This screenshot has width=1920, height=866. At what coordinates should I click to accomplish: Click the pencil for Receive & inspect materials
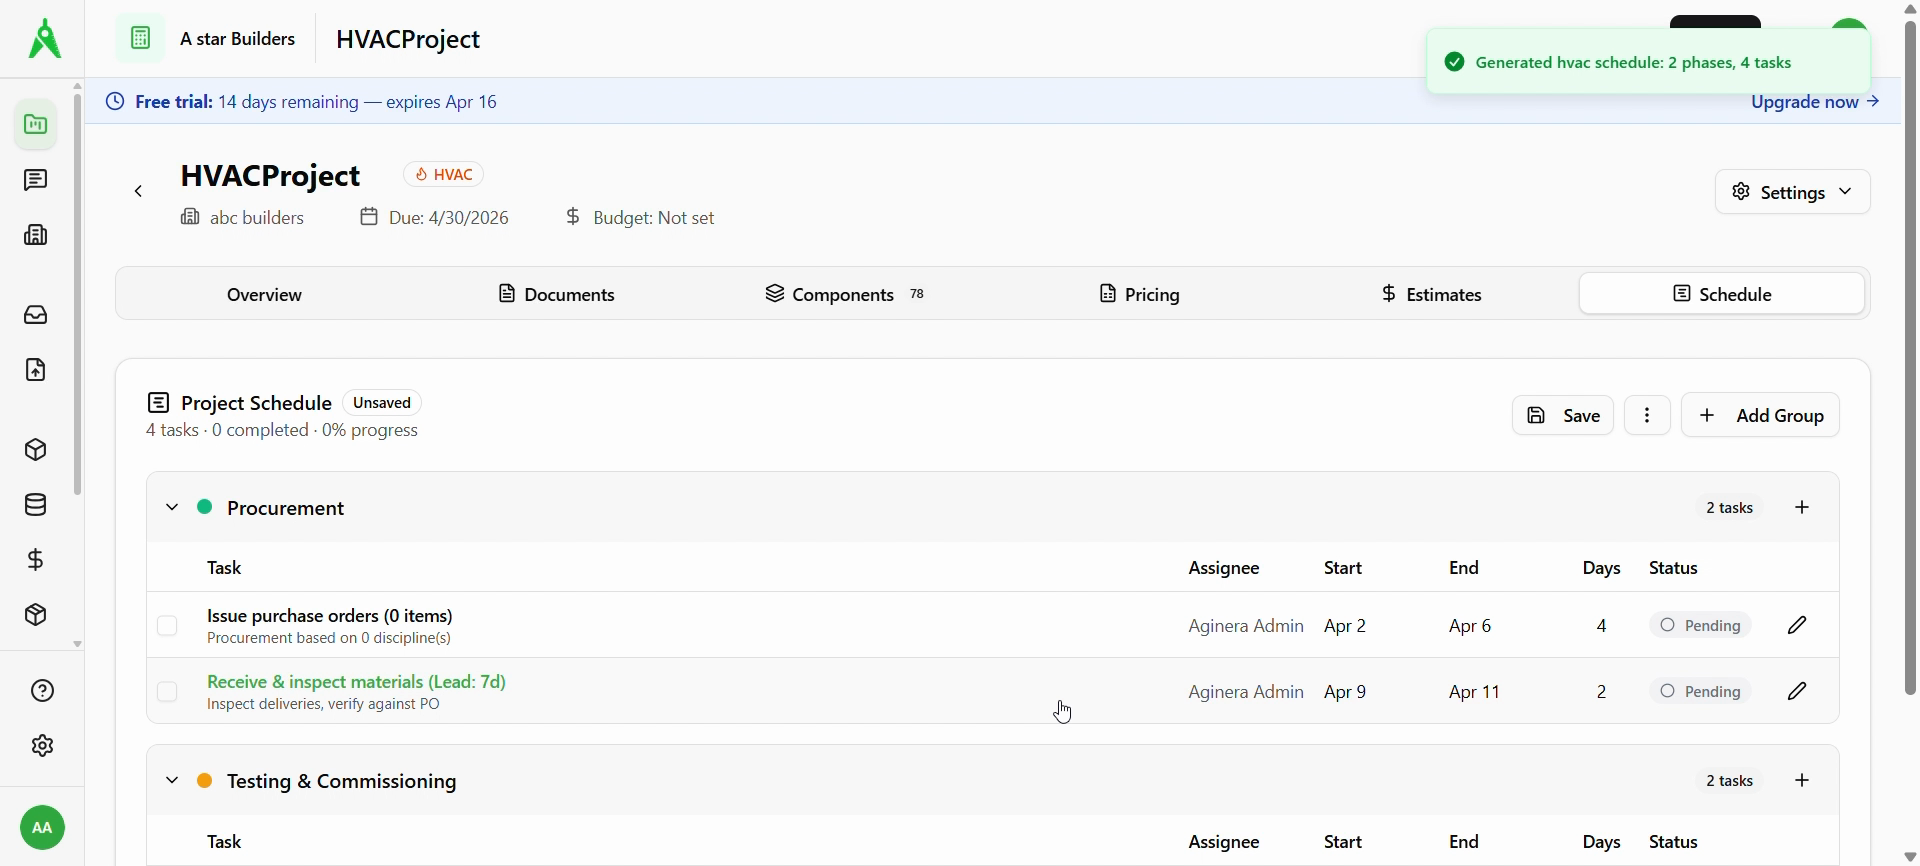pyautogui.click(x=1797, y=692)
